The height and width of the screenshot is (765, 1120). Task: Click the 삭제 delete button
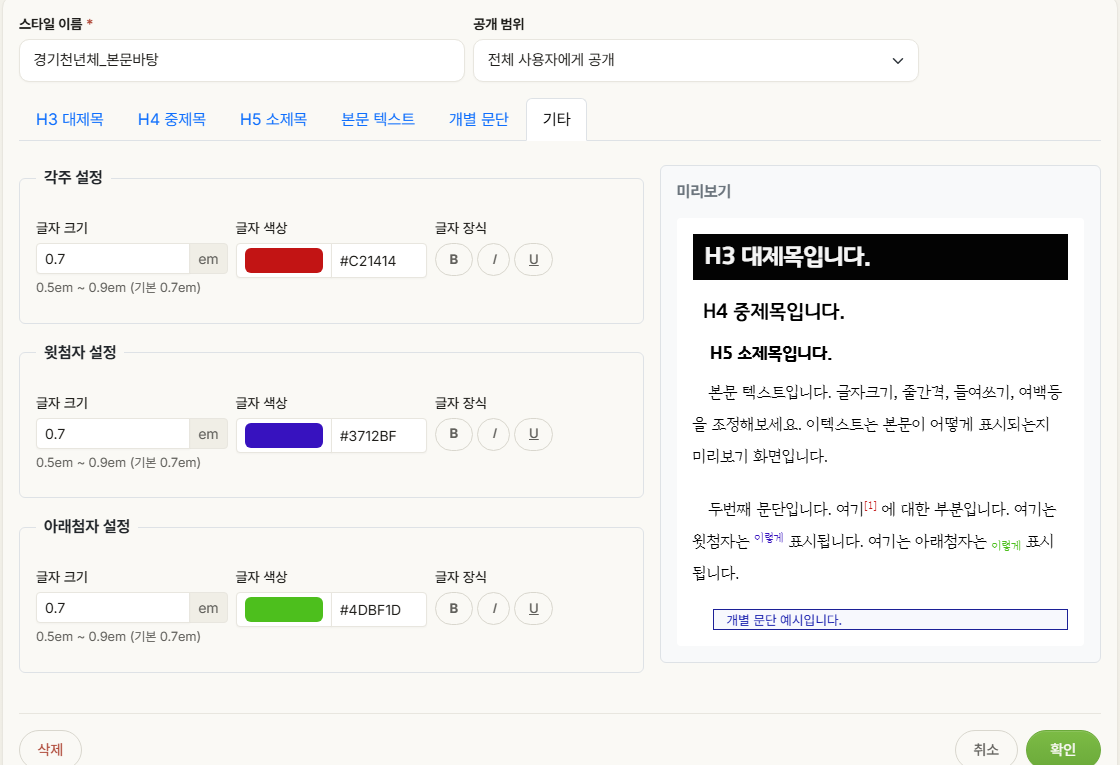click(50, 749)
